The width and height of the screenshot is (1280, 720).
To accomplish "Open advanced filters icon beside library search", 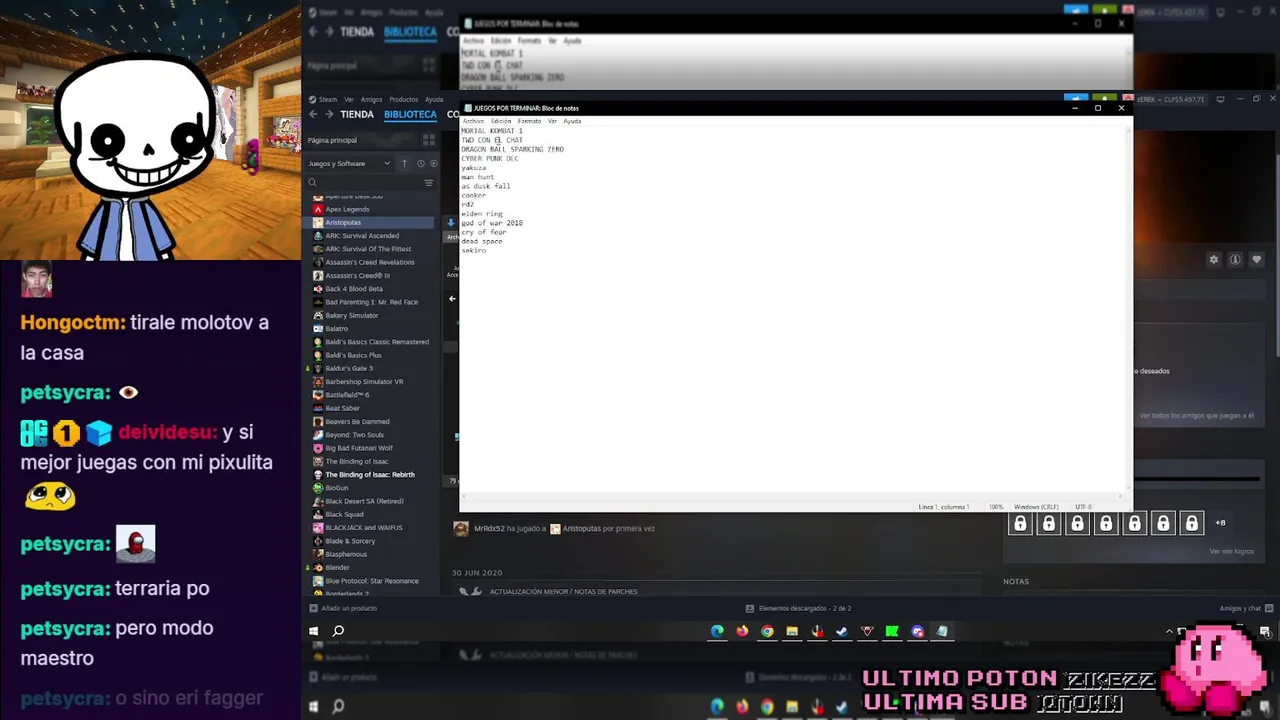I will (429, 183).
